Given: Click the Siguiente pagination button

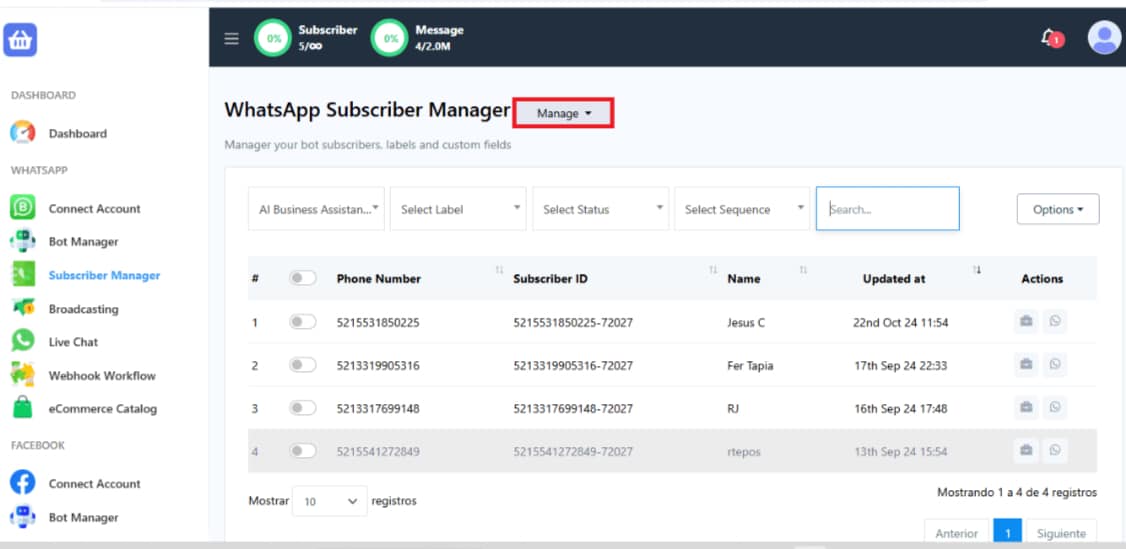Looking at the screenshot, I should point(1060,533).
